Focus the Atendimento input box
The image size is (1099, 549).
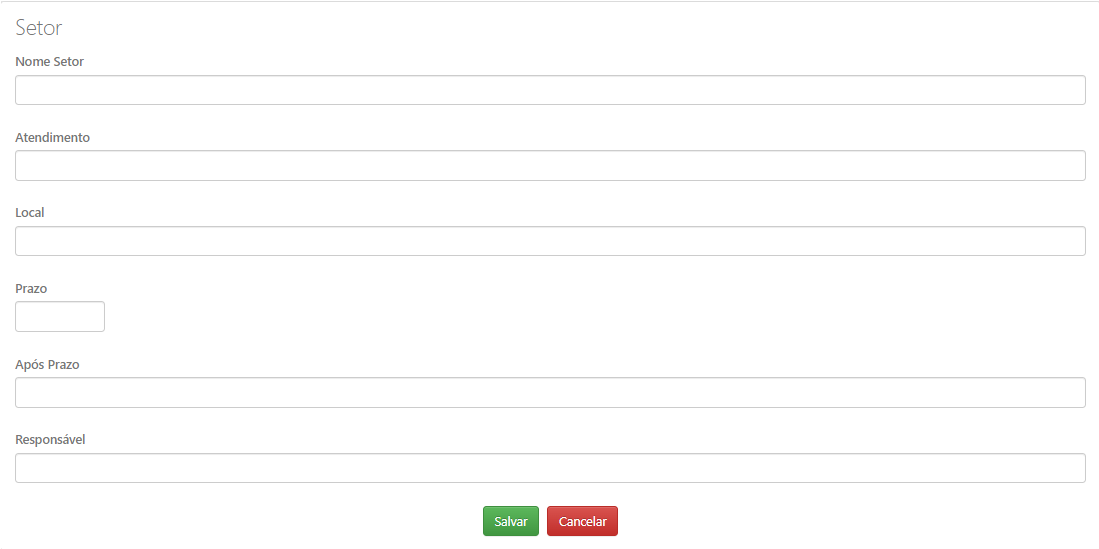550,165
